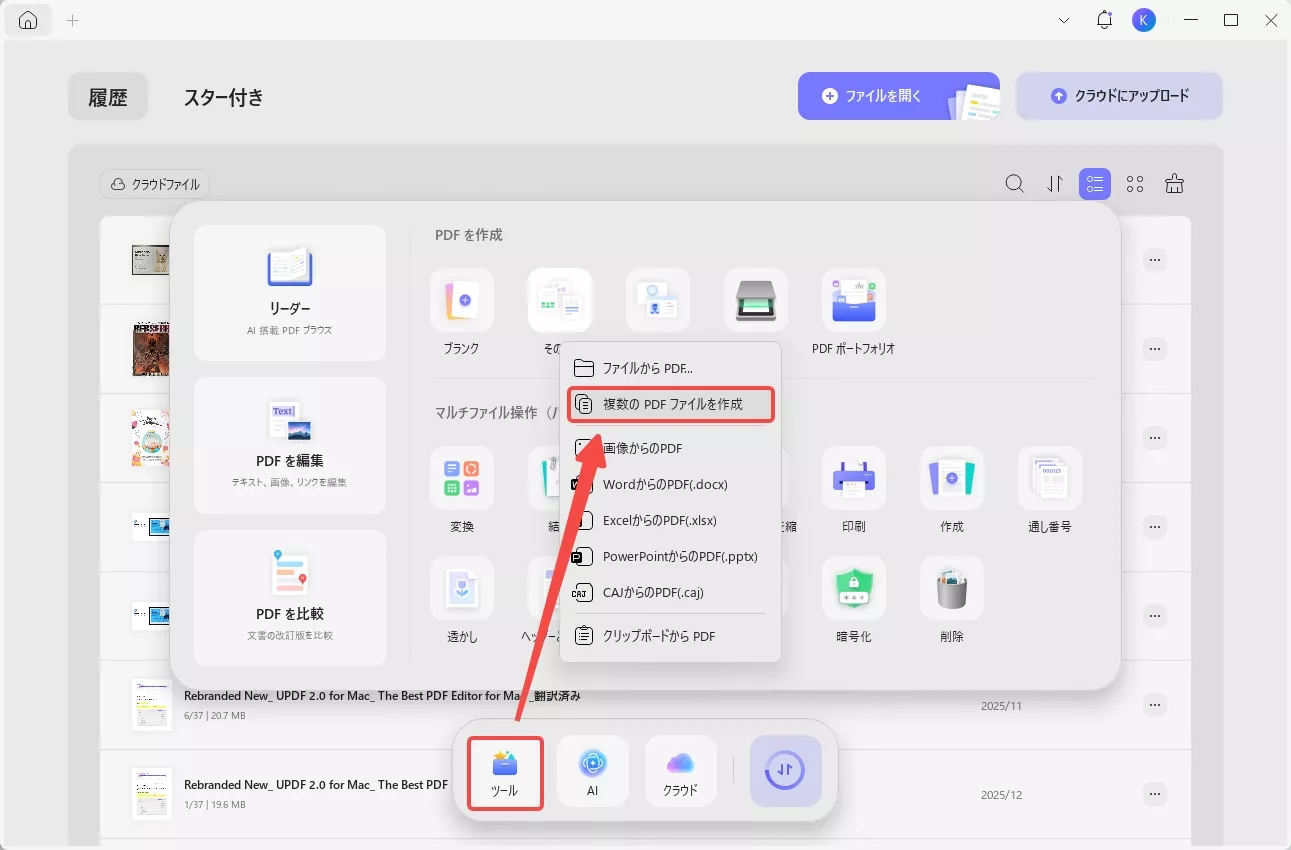1291x850 pixels.
Task: Click the 2025/11 date
Action: (x=1001, y=706)
